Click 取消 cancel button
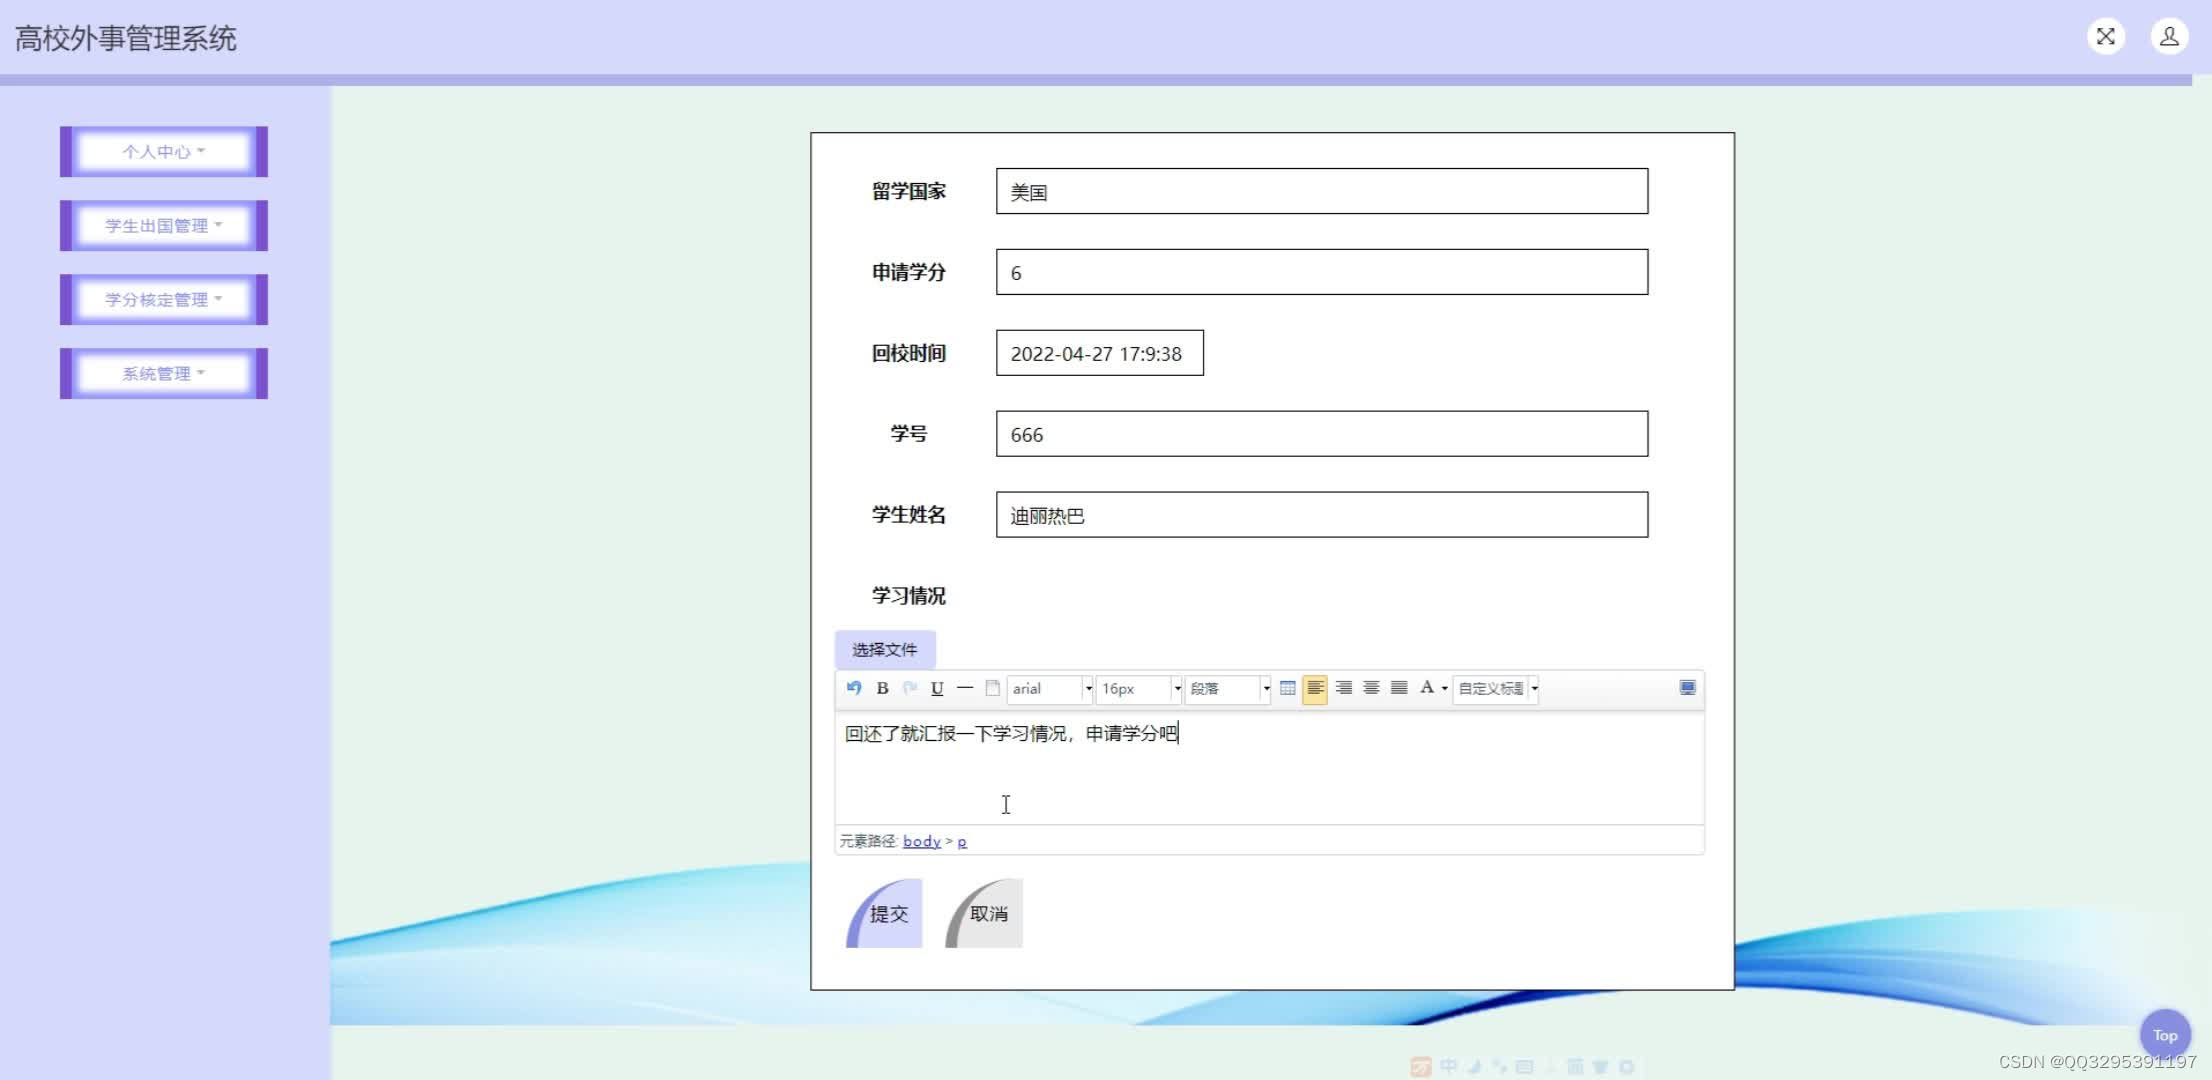The image size is (2212, 1080). [x=985, y=914]
